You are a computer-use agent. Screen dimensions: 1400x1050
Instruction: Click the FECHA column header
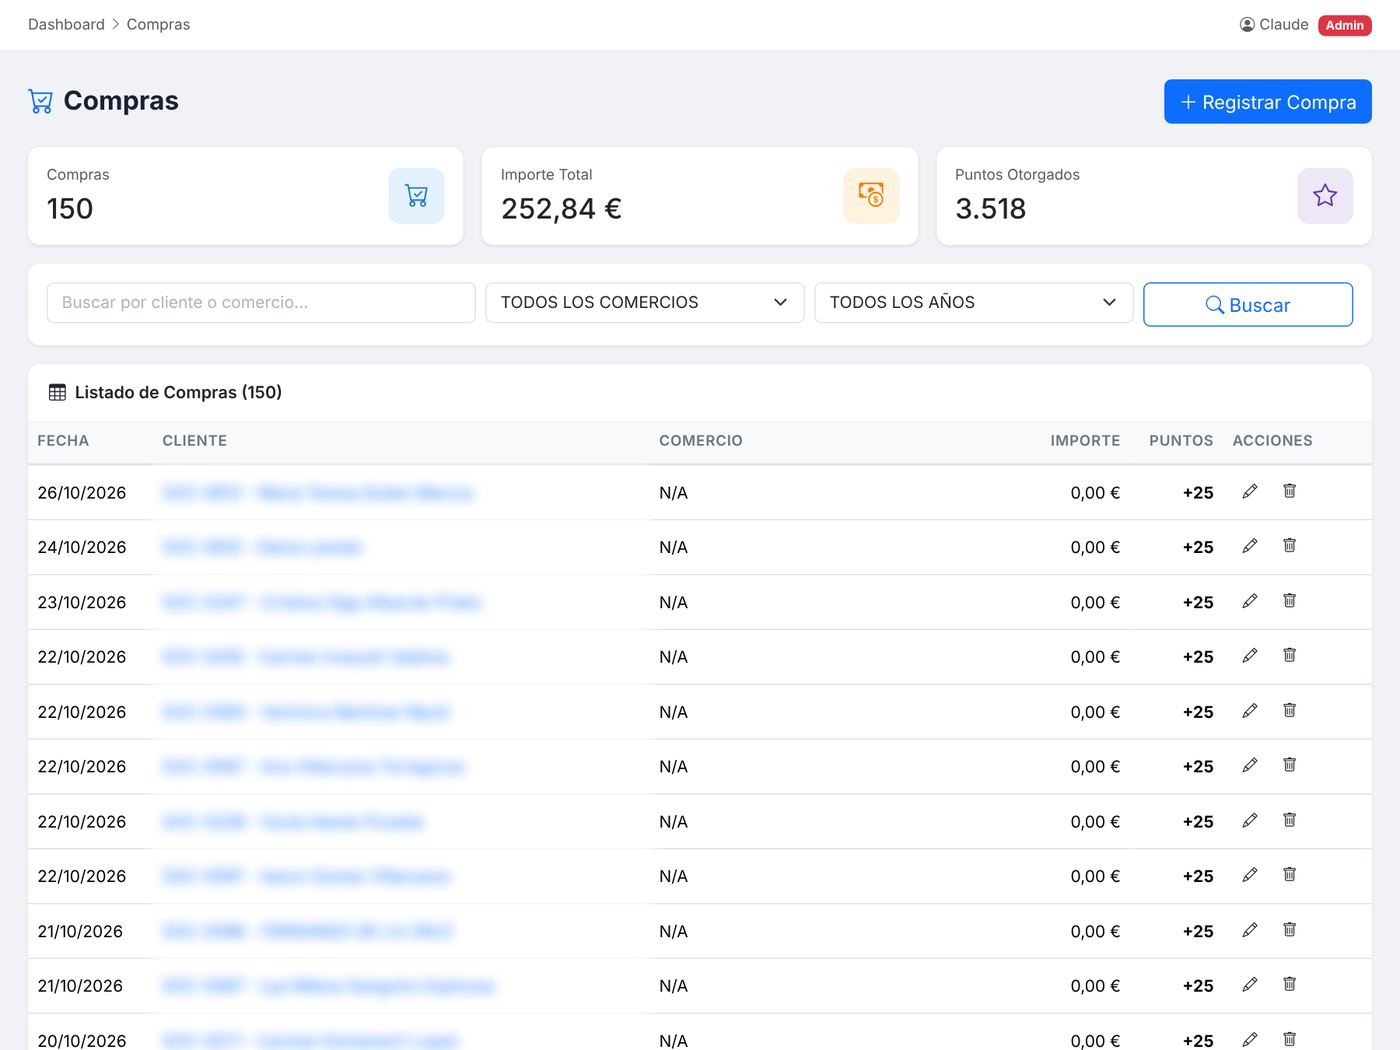[63, 441]
